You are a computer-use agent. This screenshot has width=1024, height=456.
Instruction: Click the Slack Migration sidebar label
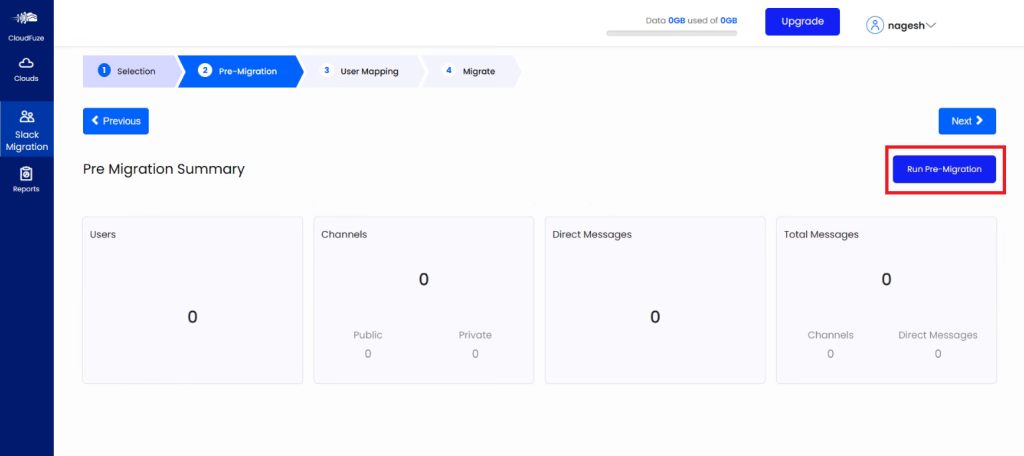click(x=27, y=140)
